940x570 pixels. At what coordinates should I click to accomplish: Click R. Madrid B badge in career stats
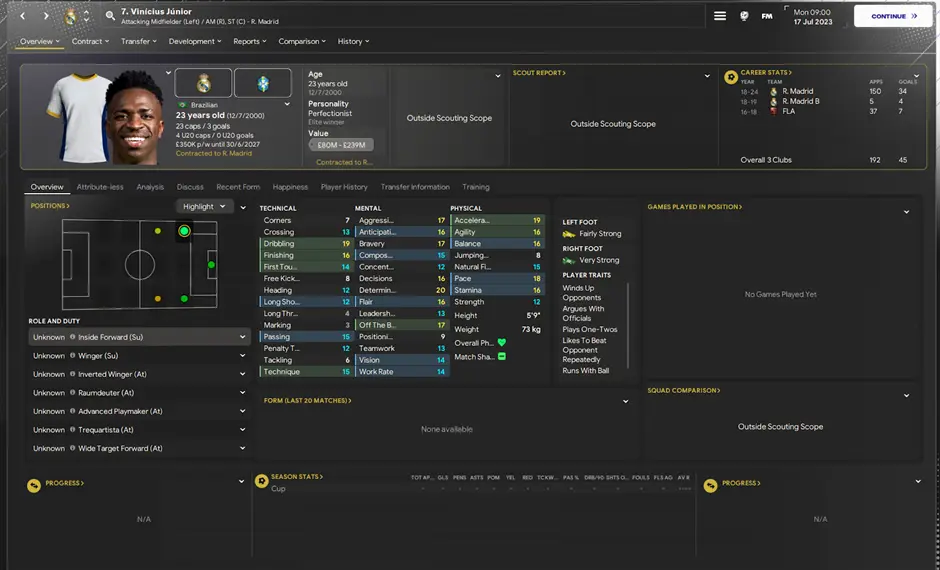point(773,101)
